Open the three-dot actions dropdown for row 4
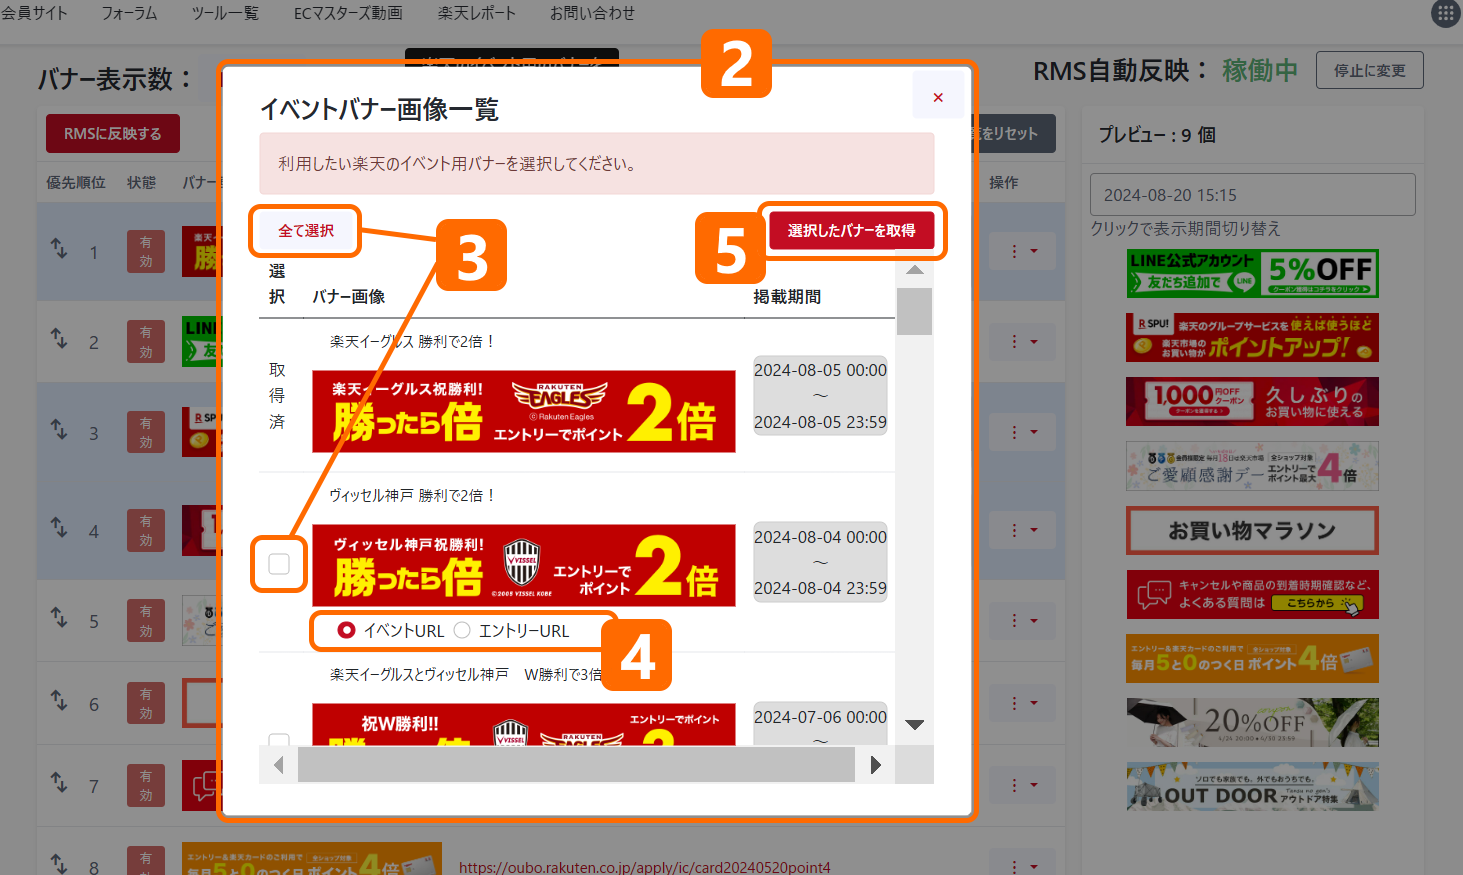 (1022, 530)
